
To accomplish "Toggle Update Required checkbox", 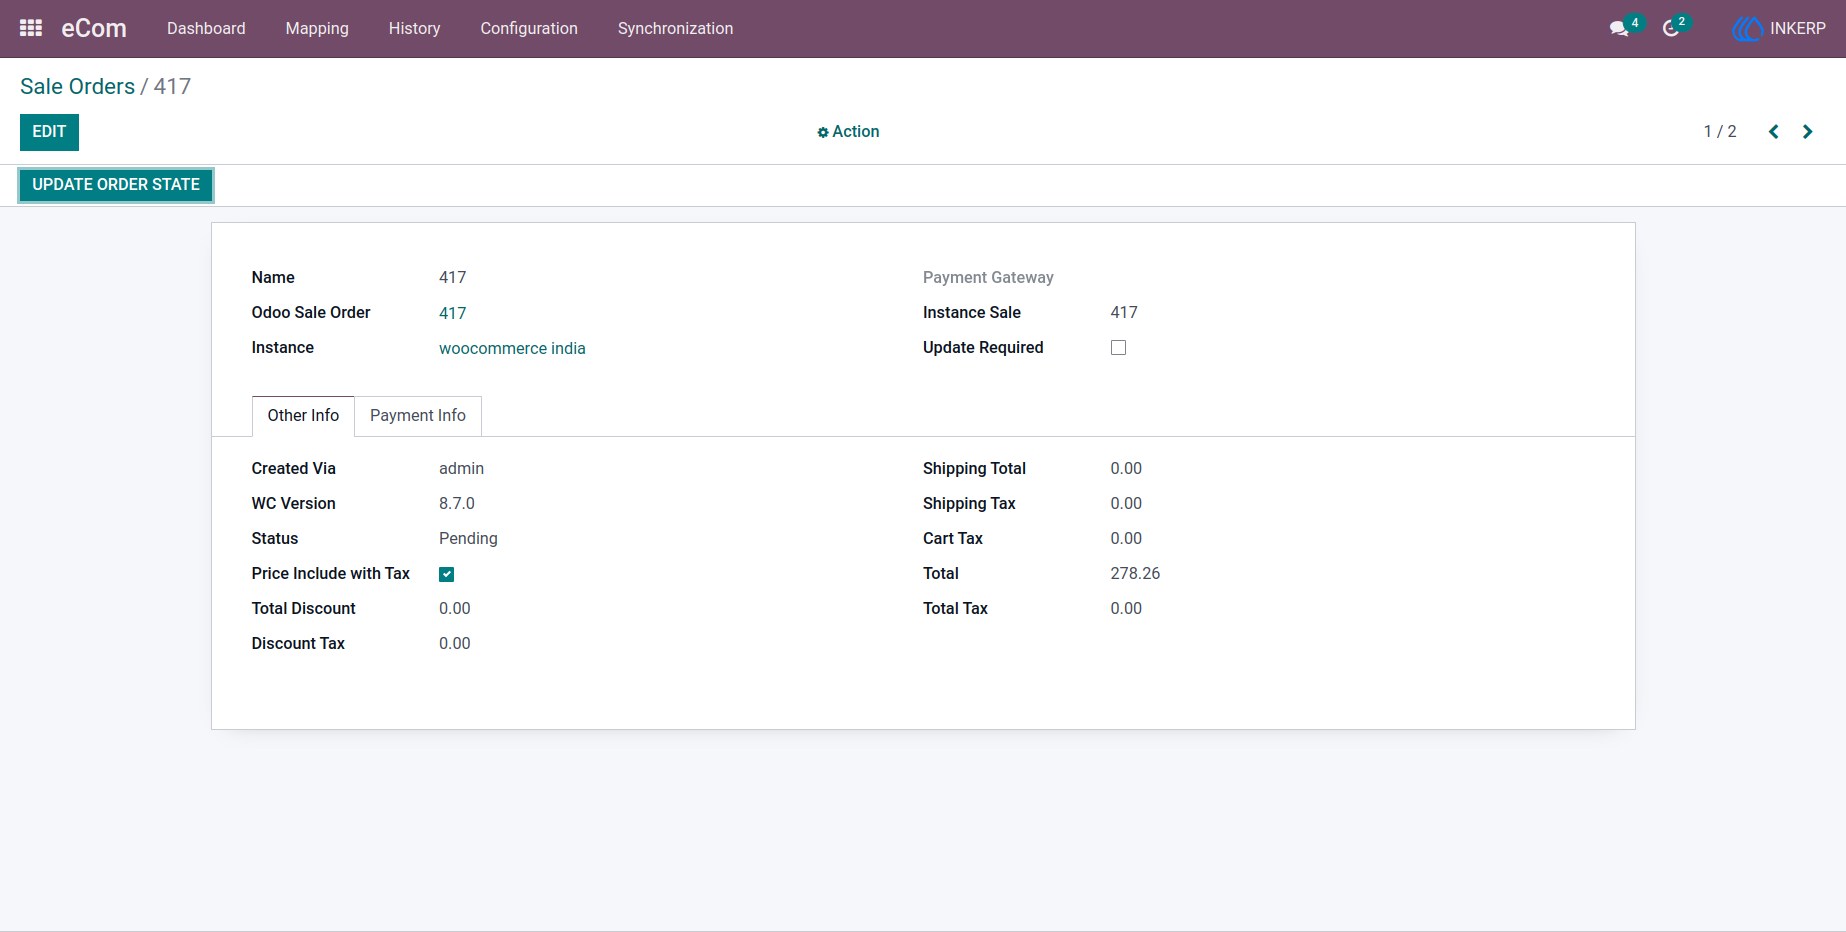I will click(1118, 348).
